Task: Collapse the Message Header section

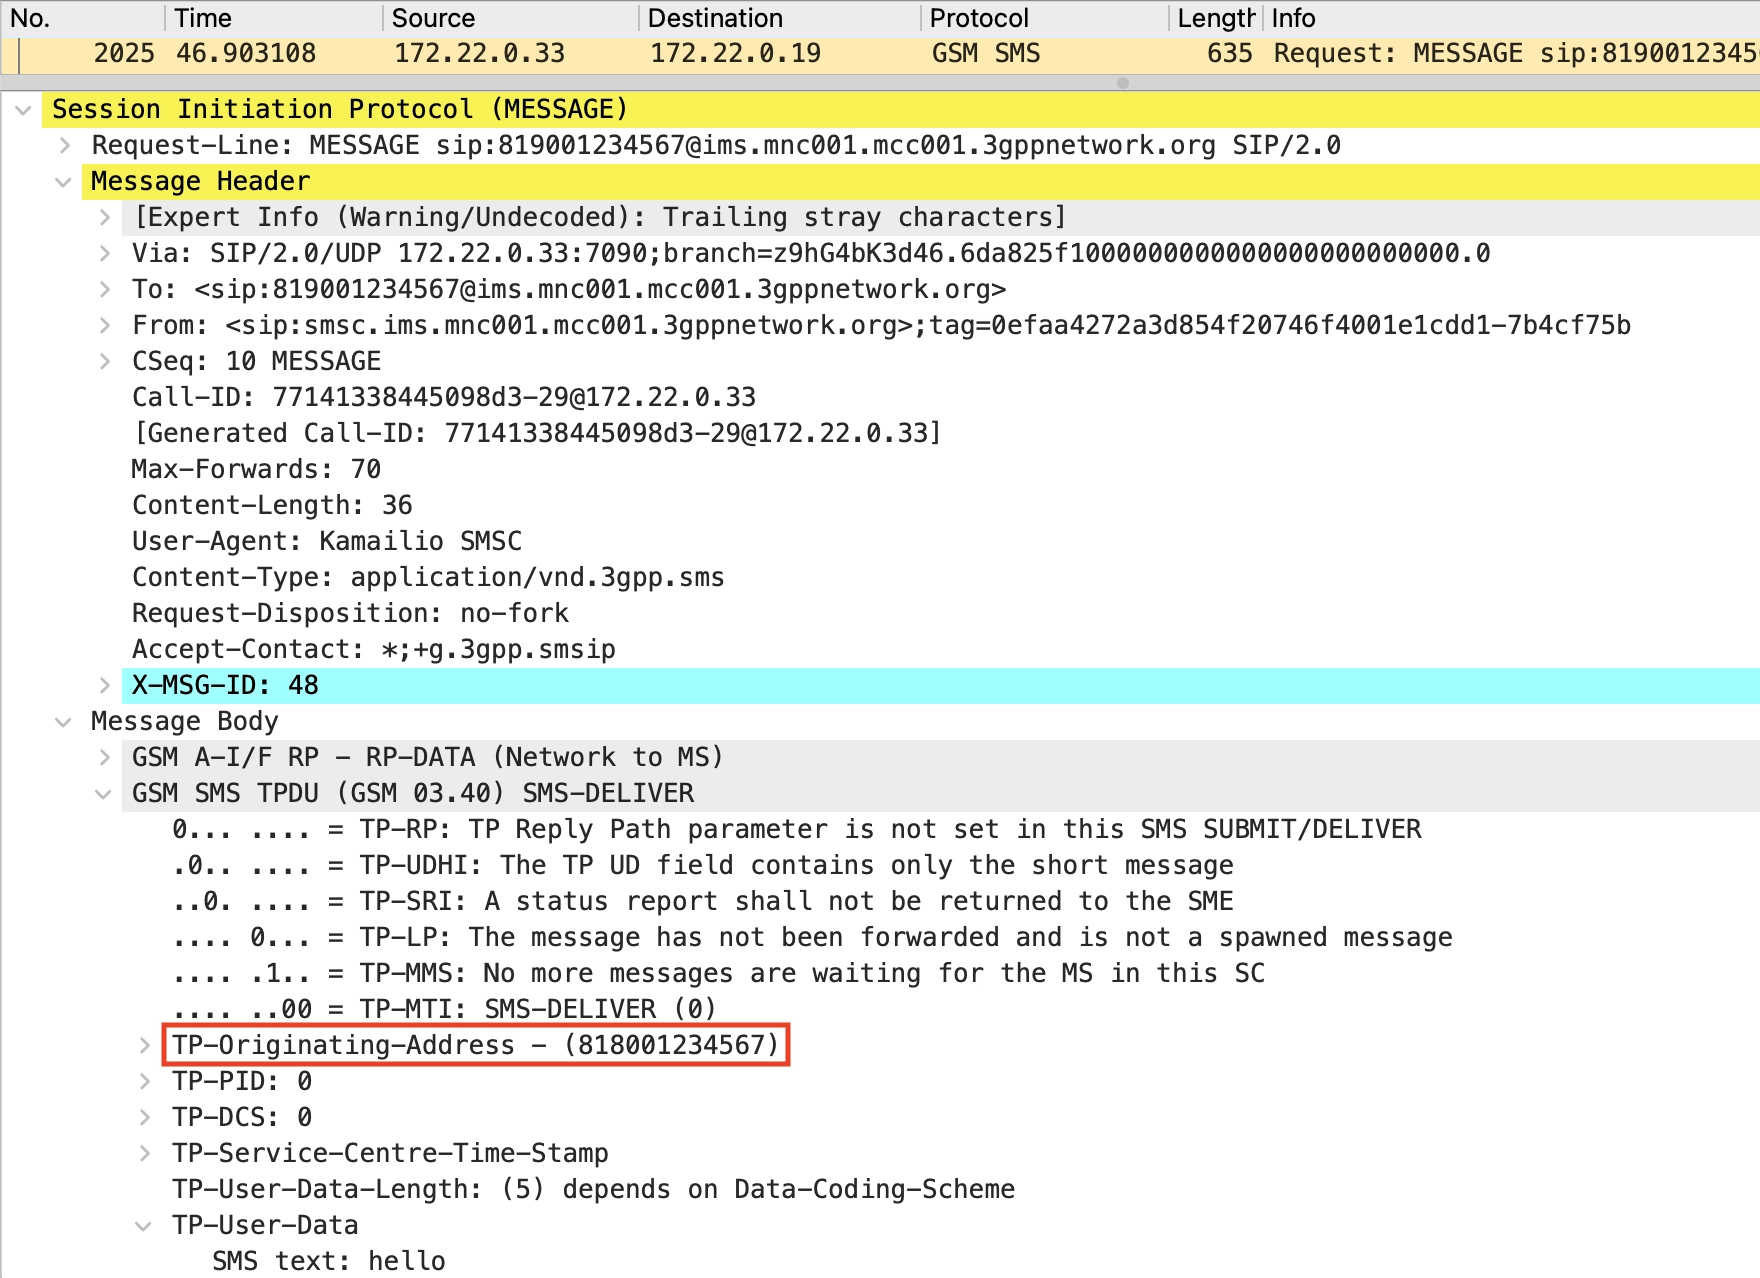Action: point(63,182)
